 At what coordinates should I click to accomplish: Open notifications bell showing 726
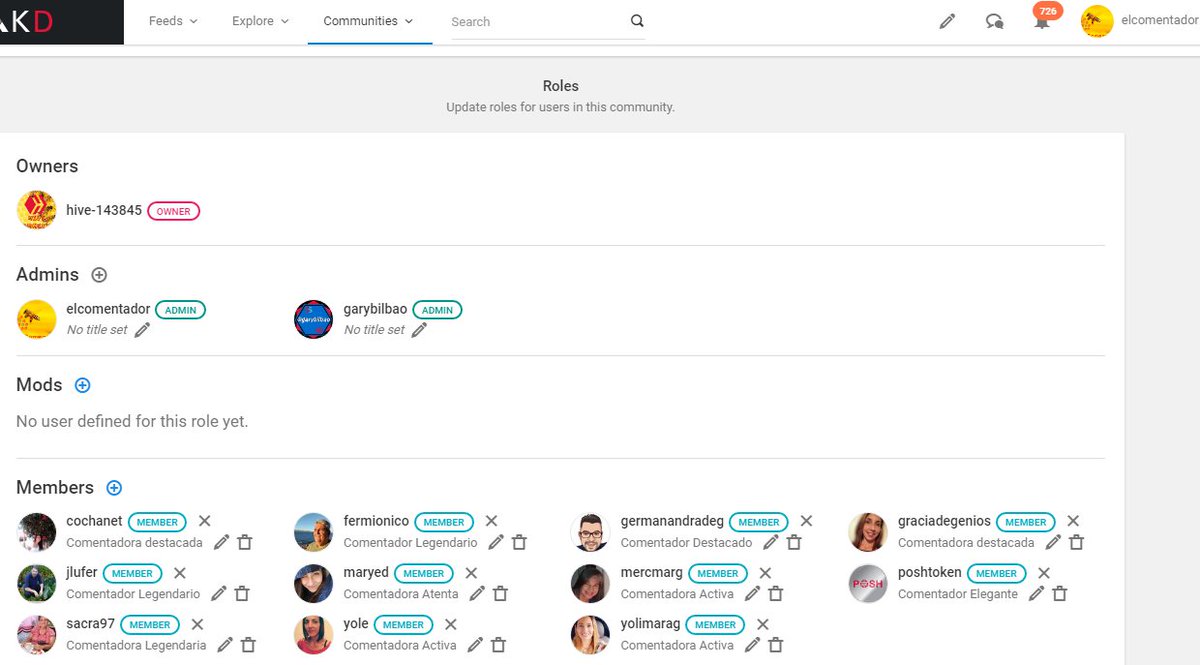coord(1043,19)
